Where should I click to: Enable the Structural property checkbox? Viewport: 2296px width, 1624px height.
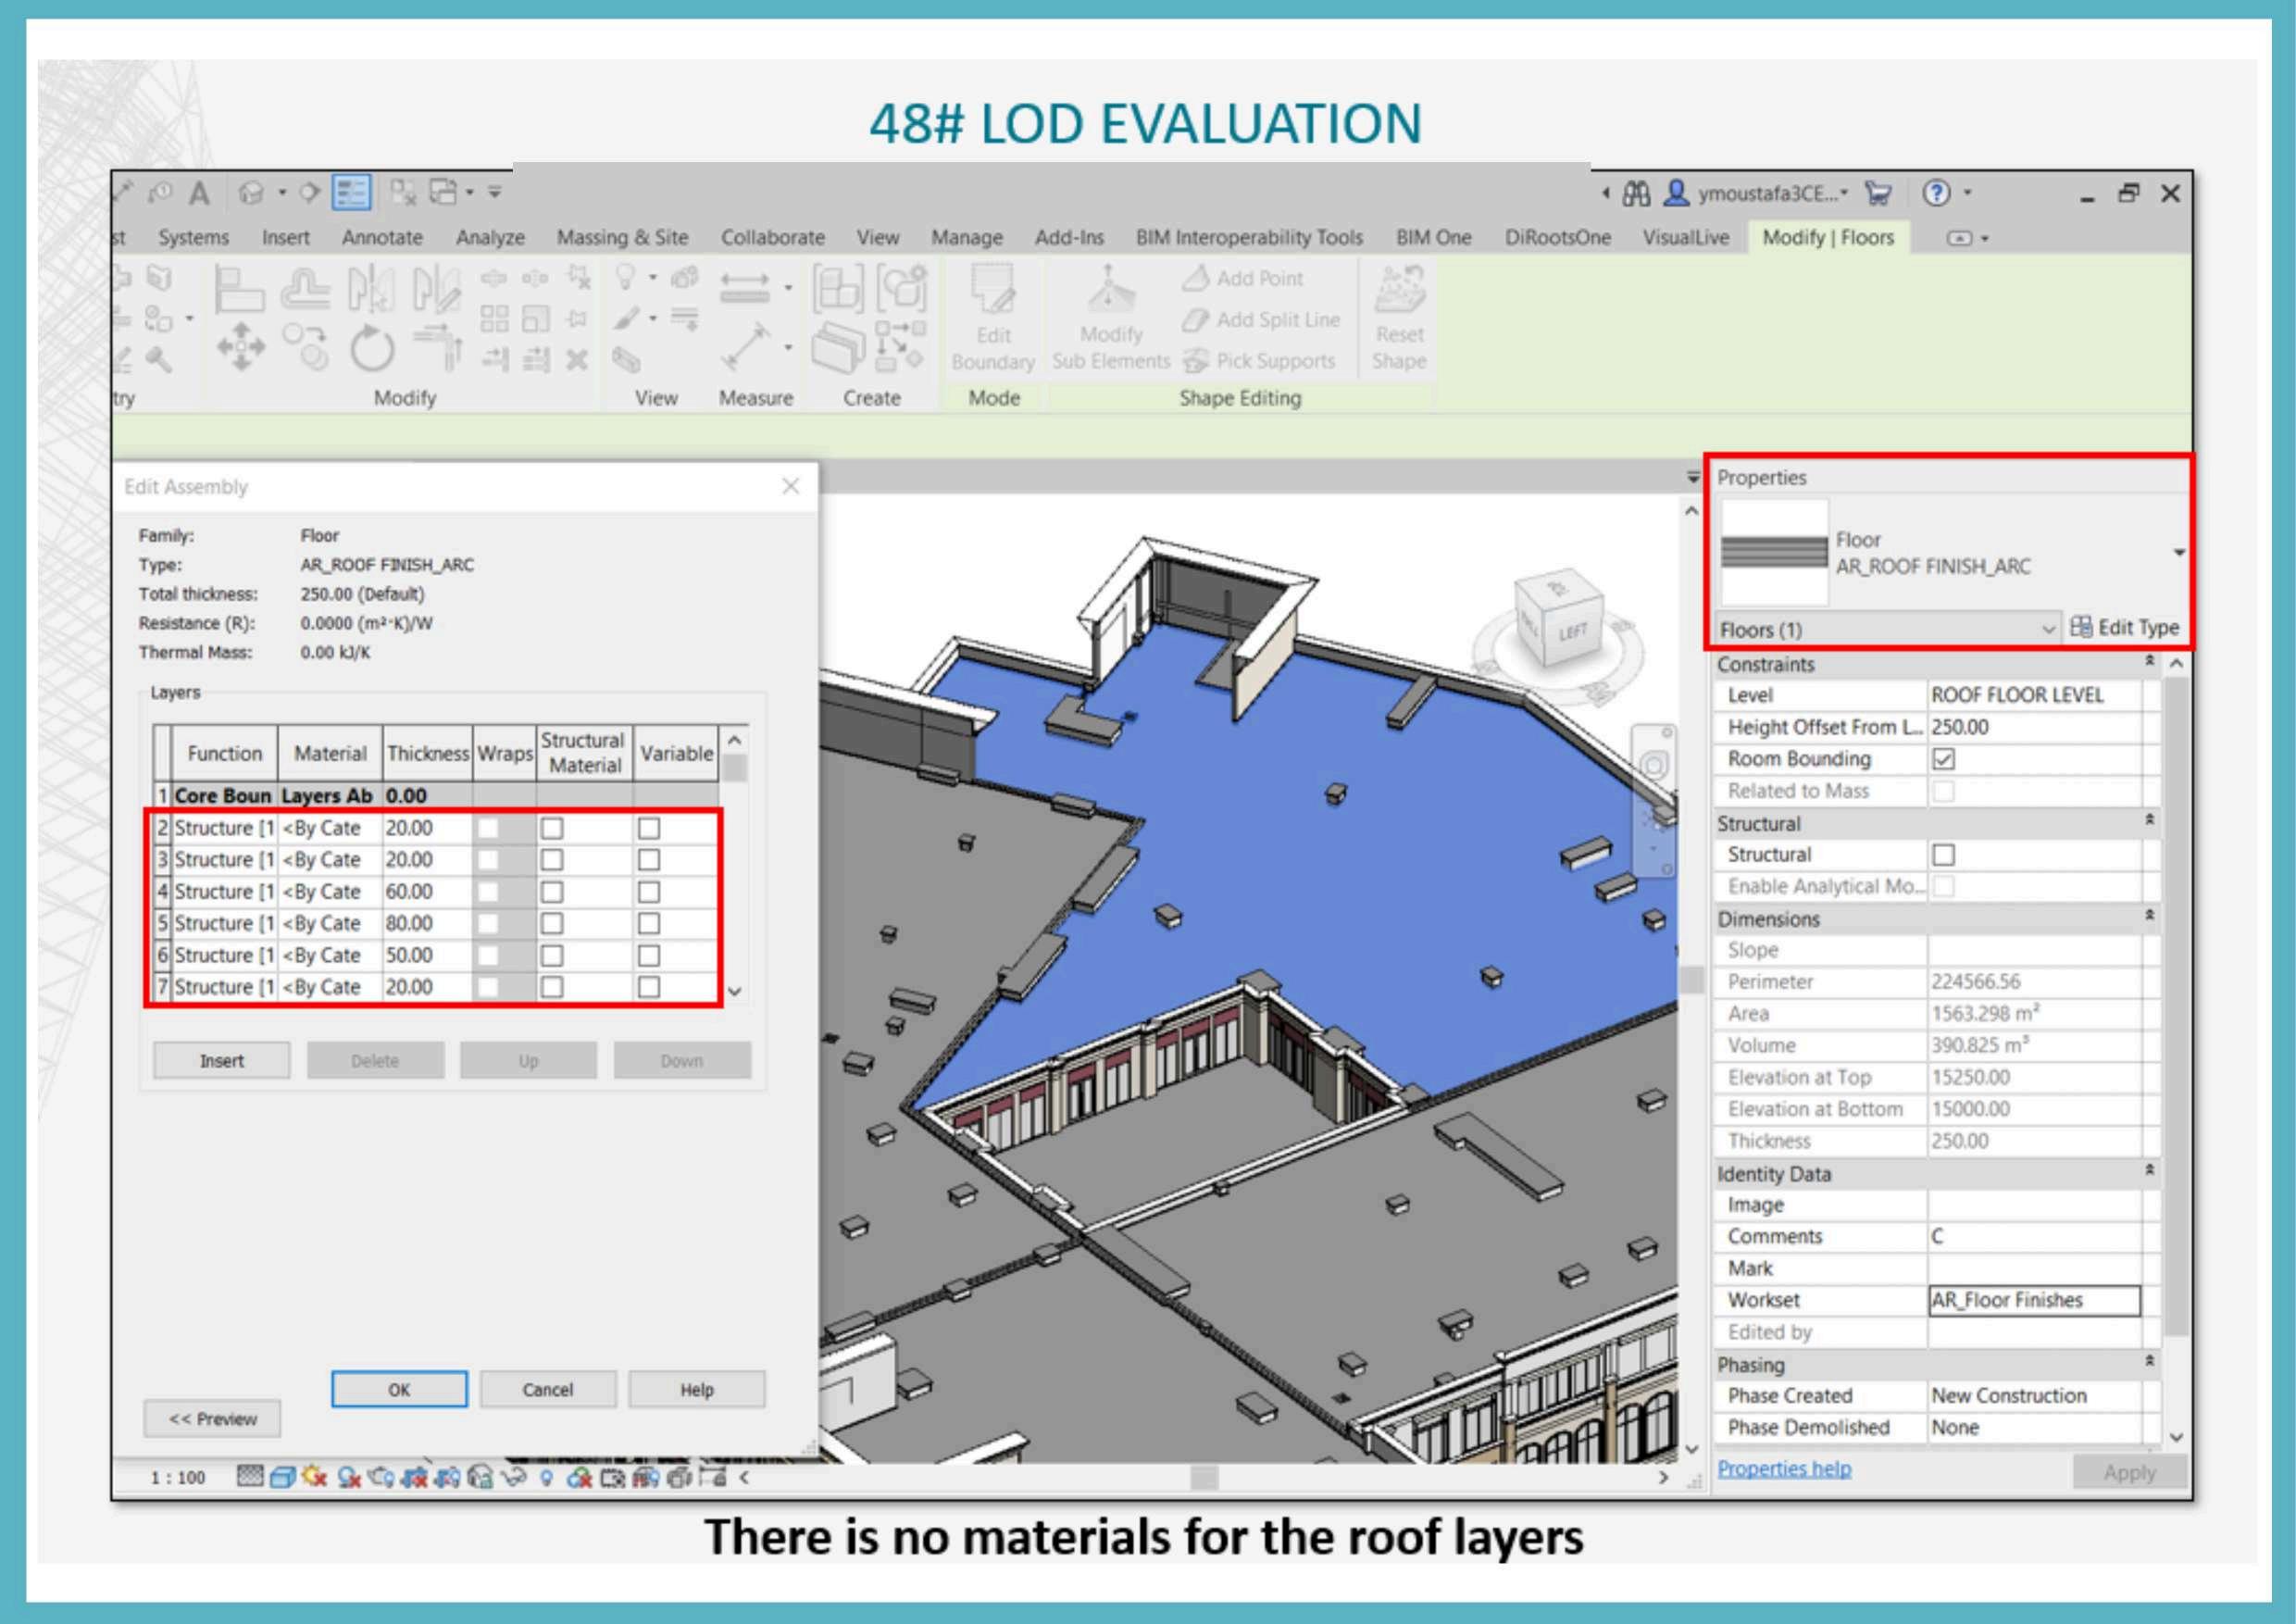point(1943,855)
